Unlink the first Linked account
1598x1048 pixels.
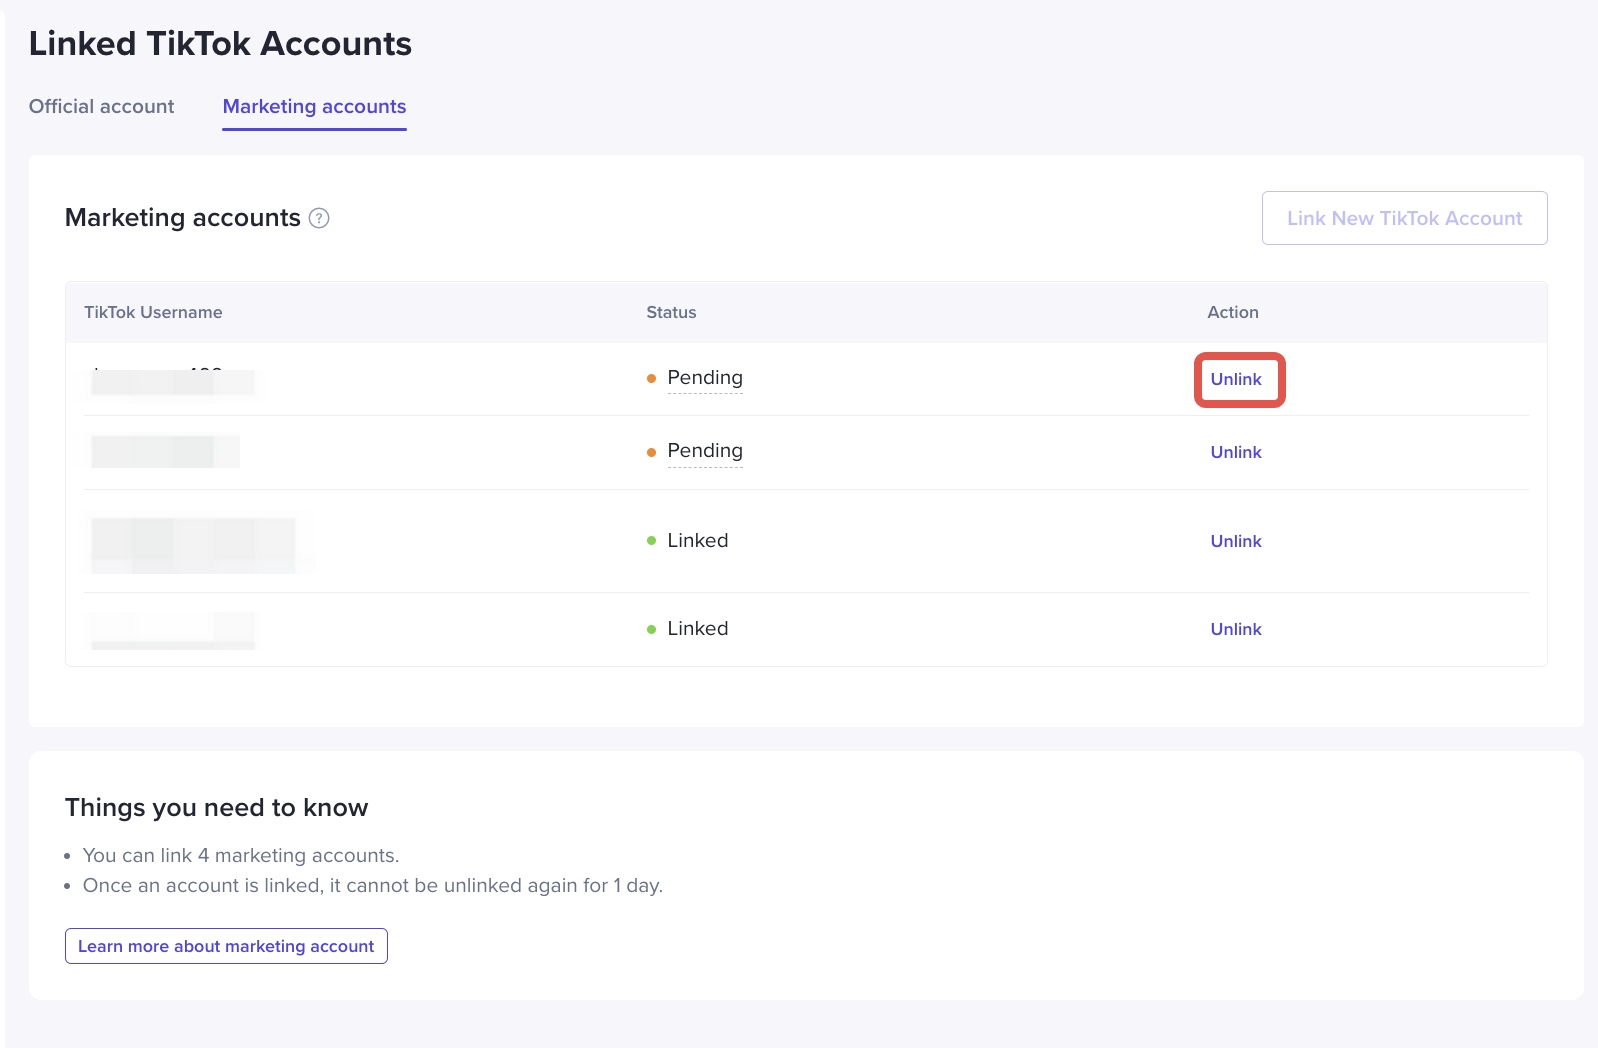click(x=1236, y=541)
